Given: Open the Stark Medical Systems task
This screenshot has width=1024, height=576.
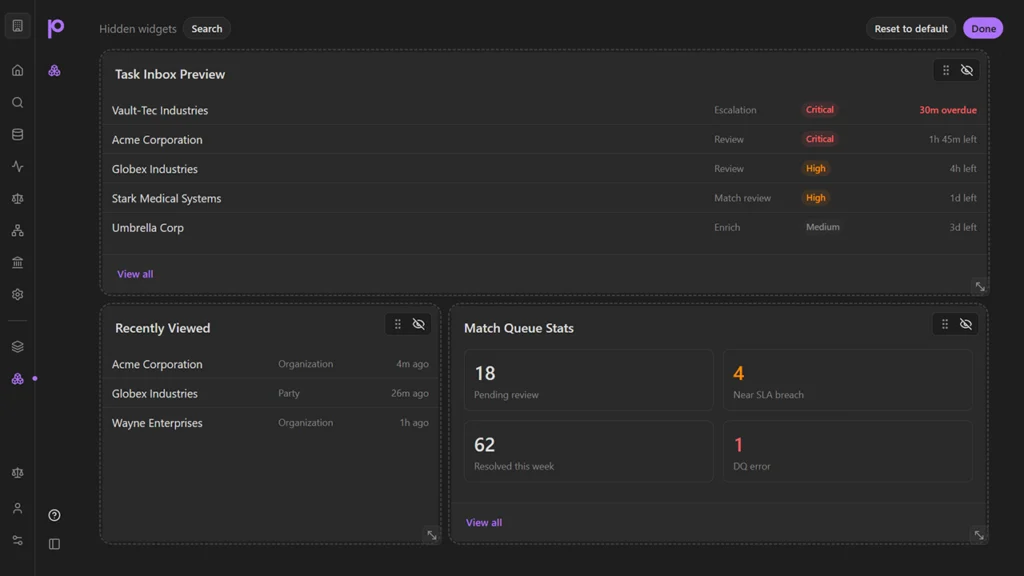Looking at the screenshot, I should [545, 198].
